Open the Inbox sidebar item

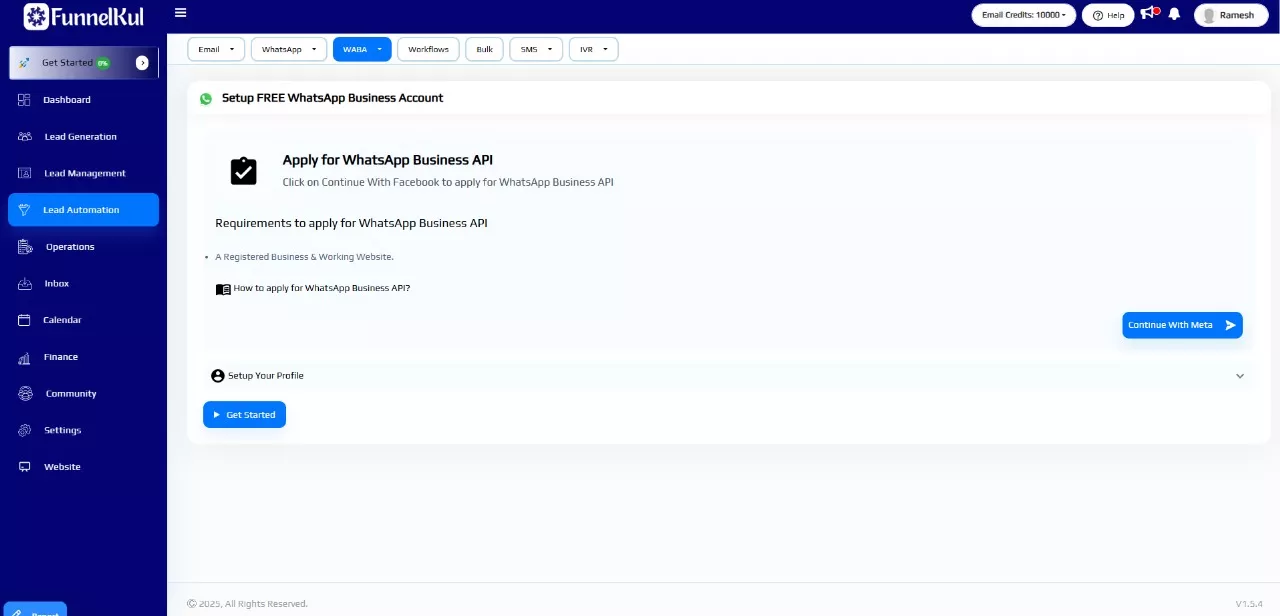coord(56,284)
